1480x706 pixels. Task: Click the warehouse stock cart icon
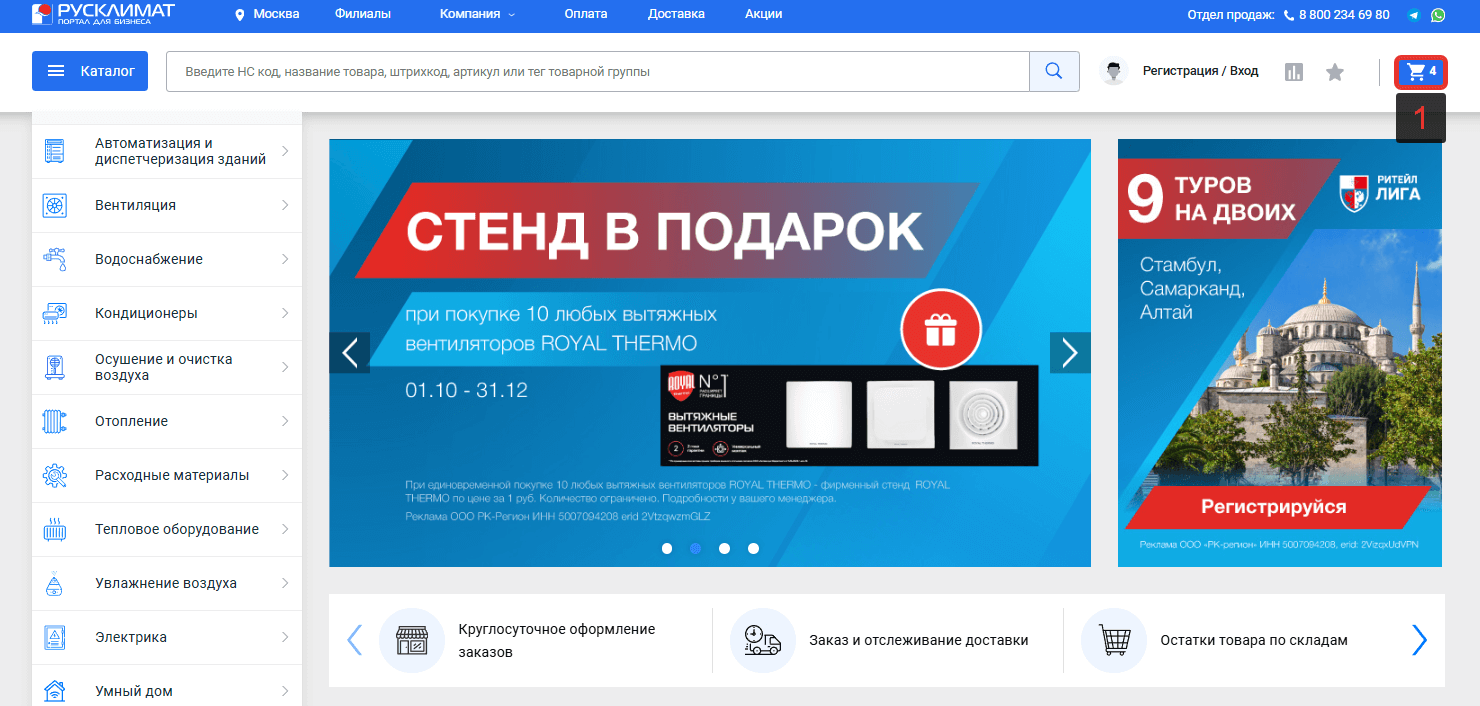pos(1114,640)
